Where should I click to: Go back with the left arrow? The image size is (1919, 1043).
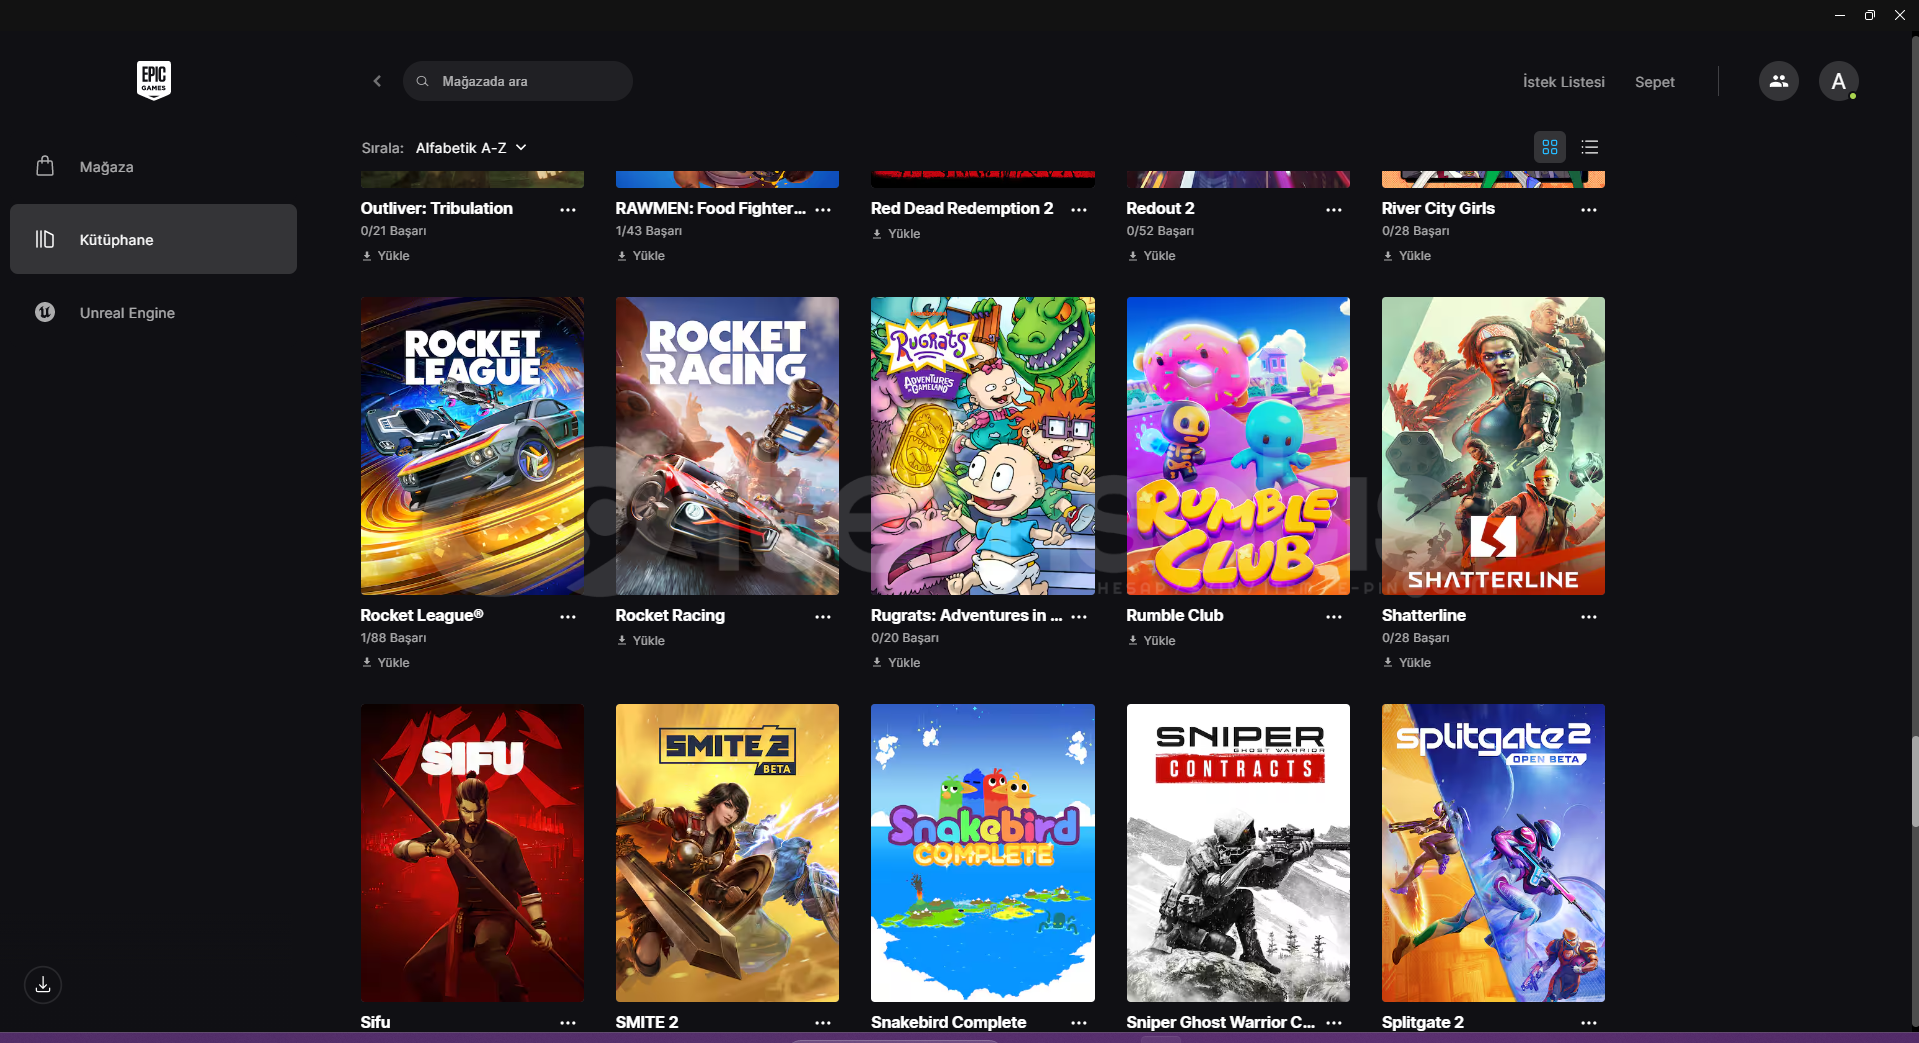pos(377,81)
